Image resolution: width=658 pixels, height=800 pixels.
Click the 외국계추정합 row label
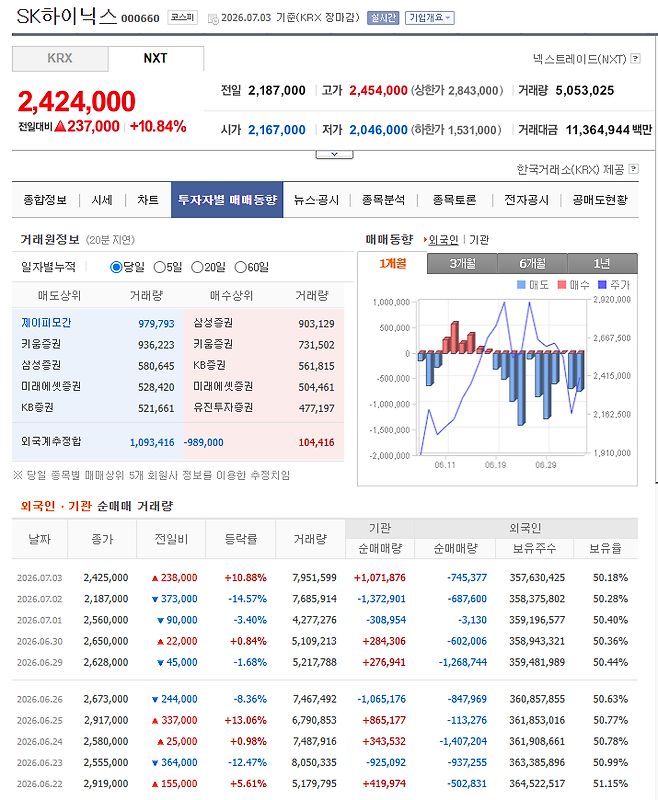pos(51,442)
